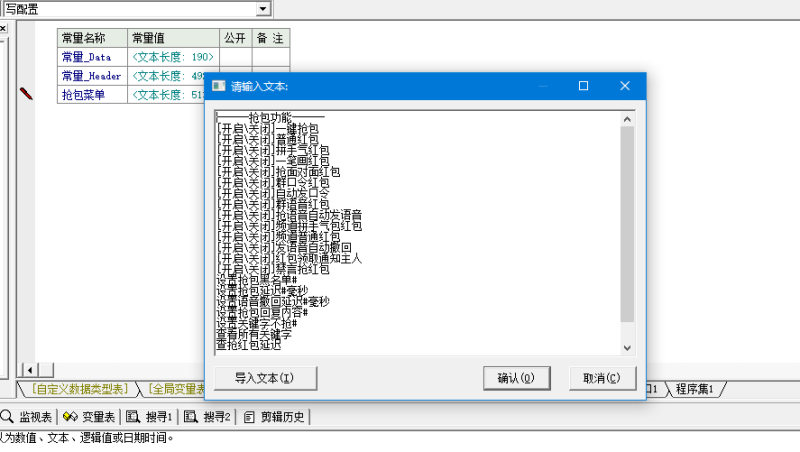Click the horizontal scrollbar left arrow
The image size is (800, 452).
pos(30,370)
